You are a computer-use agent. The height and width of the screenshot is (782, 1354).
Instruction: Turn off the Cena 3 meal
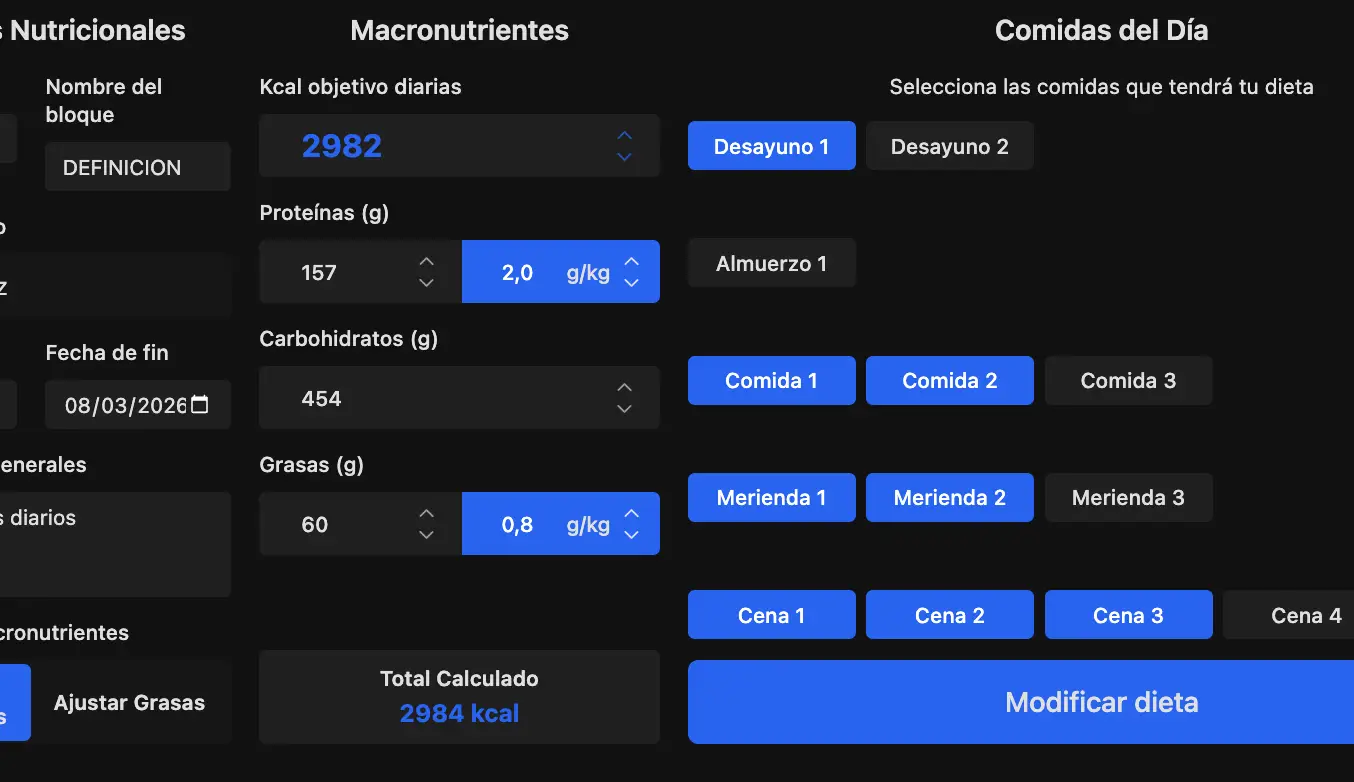1128,615
